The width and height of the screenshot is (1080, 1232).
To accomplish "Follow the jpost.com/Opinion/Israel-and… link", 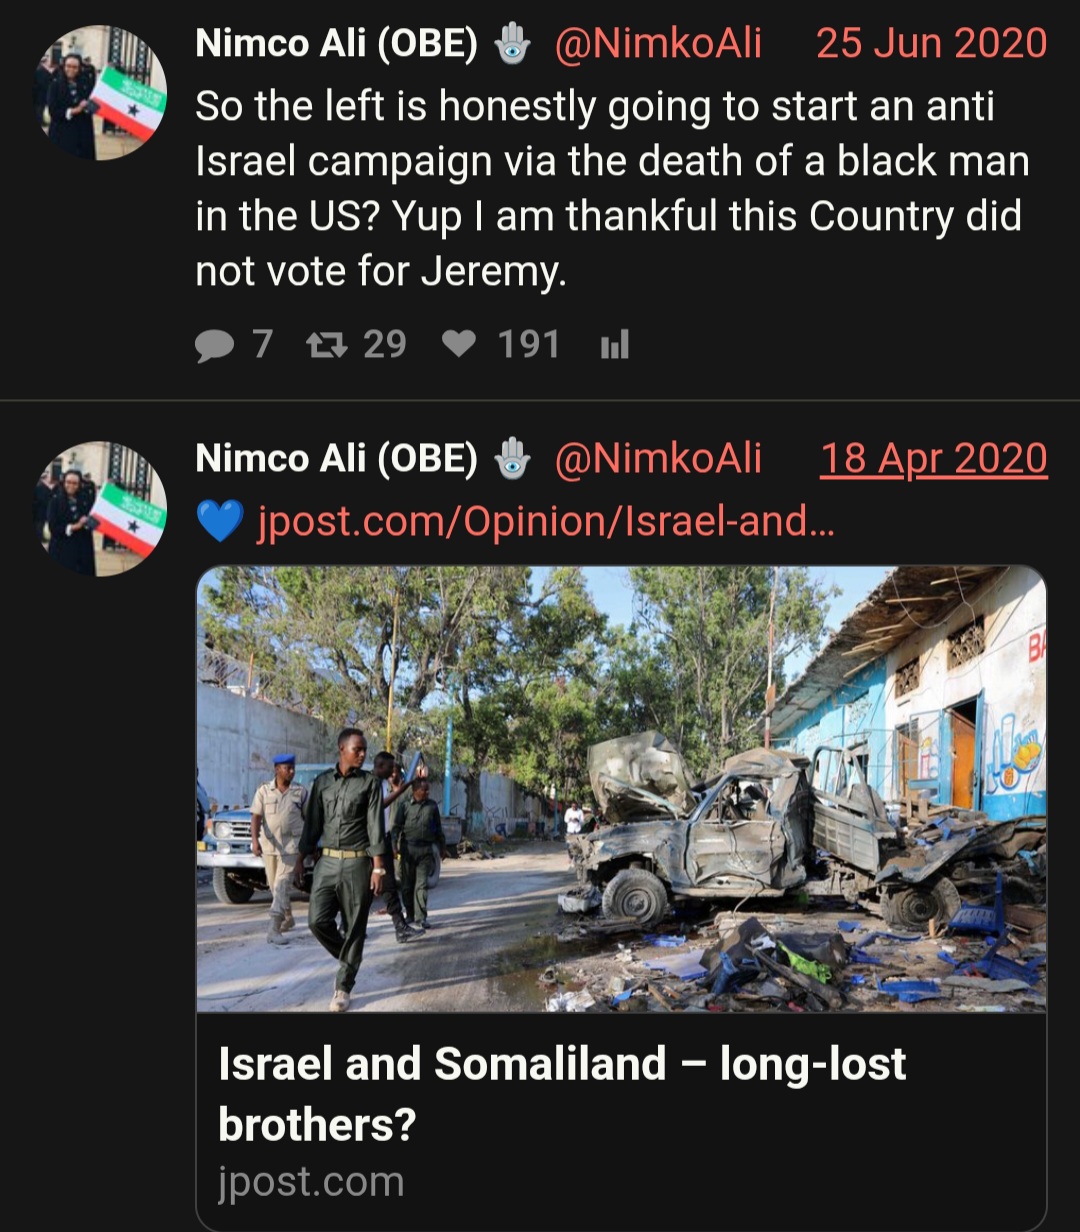I will tap(545, 521).
